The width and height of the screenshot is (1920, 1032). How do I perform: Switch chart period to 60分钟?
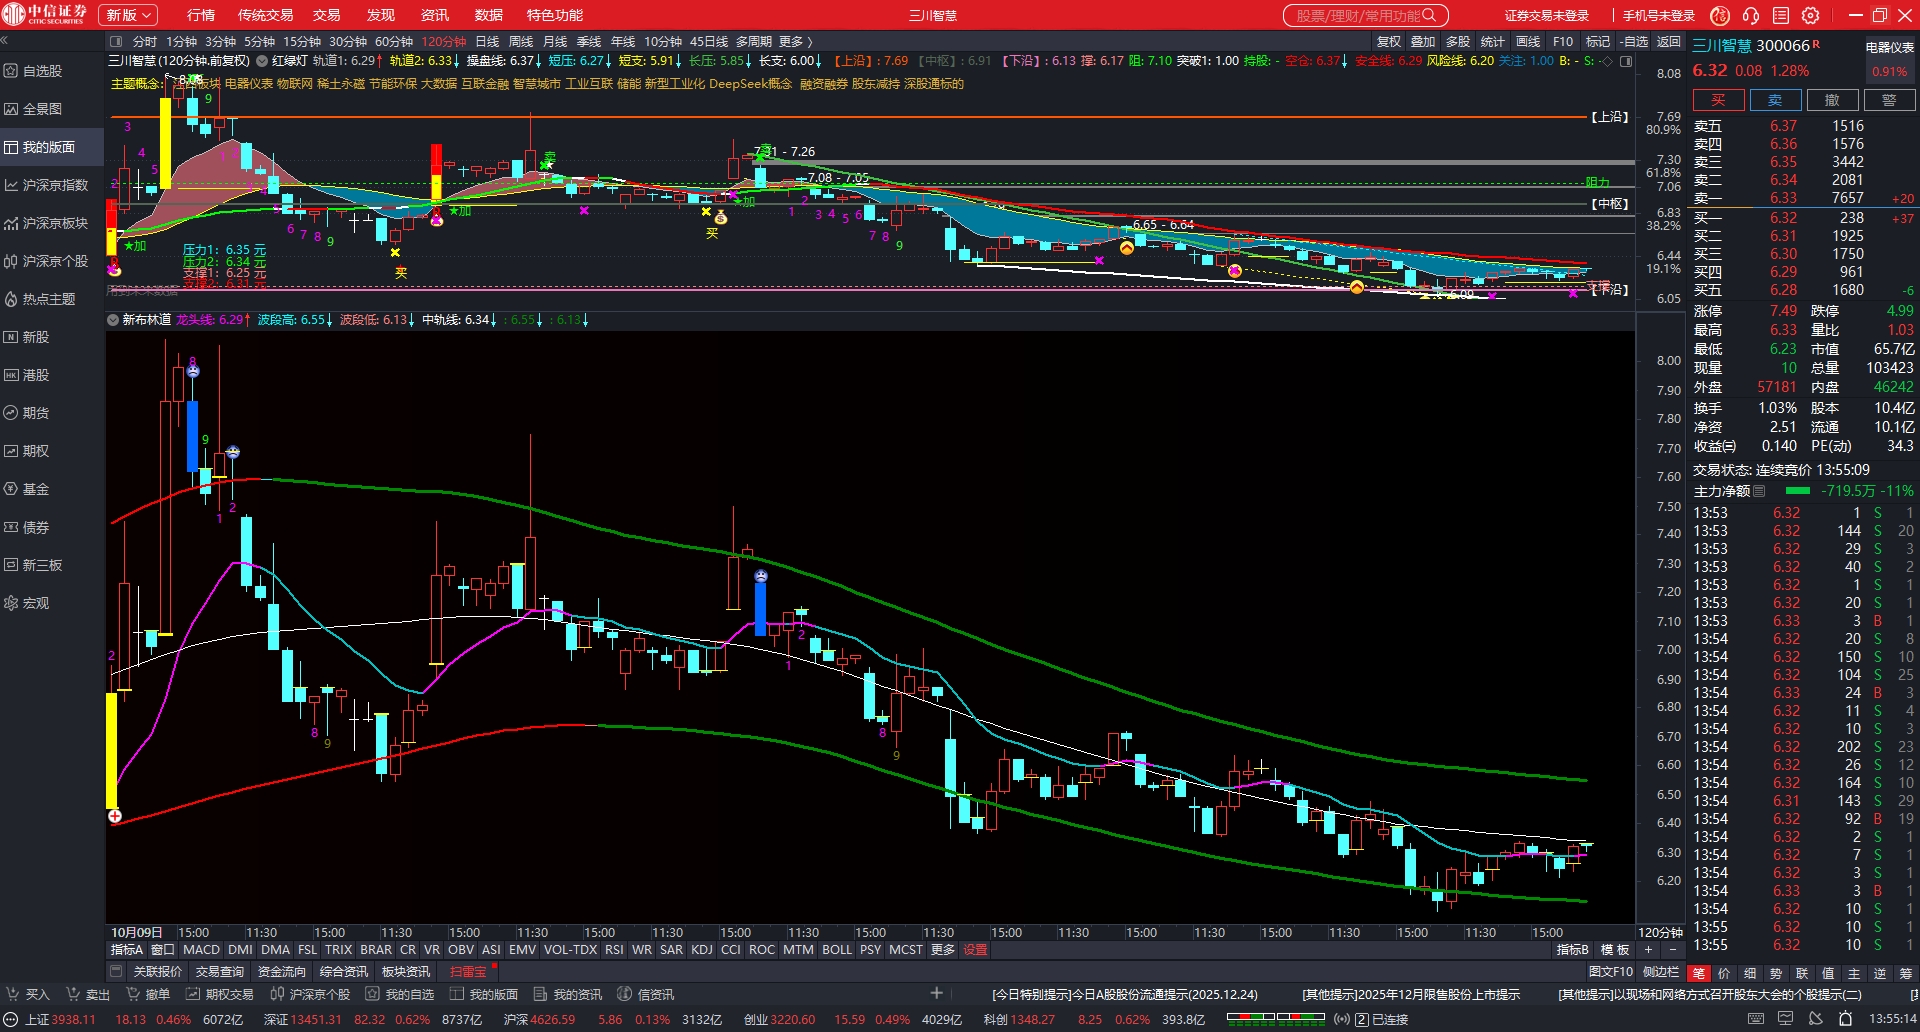(394, 42)
